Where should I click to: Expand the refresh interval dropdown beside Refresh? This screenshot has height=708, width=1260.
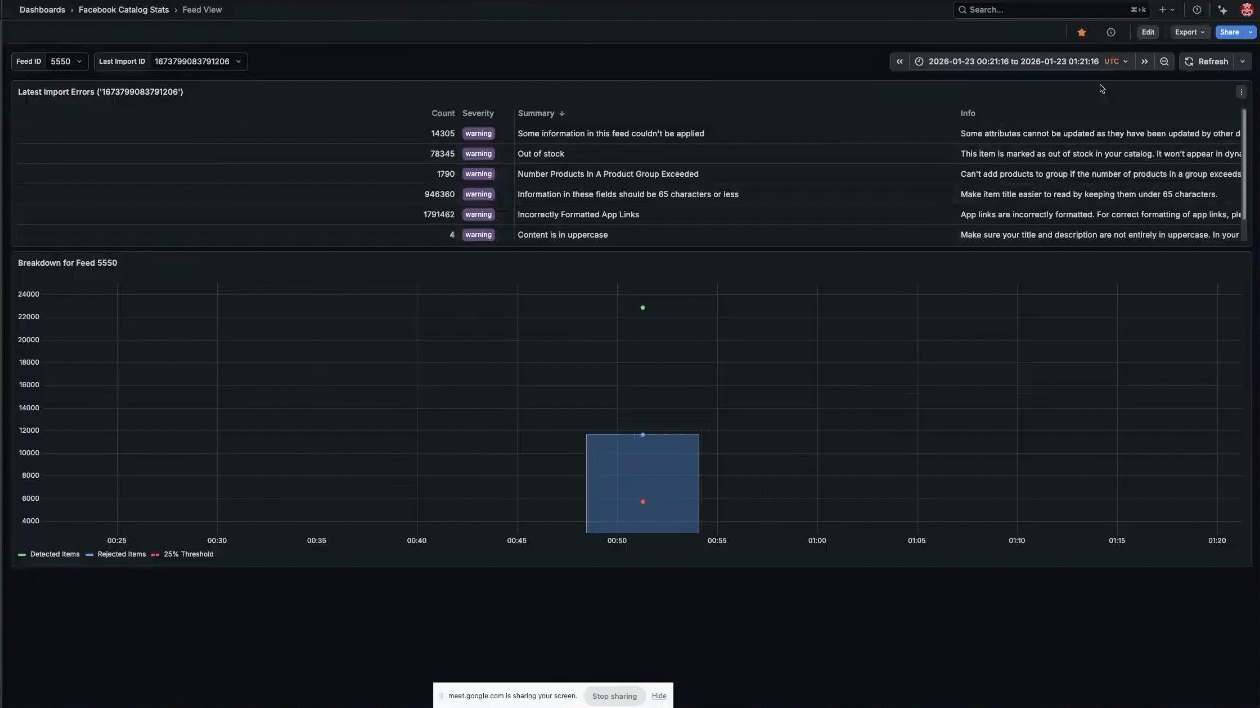pos(1243,61)
